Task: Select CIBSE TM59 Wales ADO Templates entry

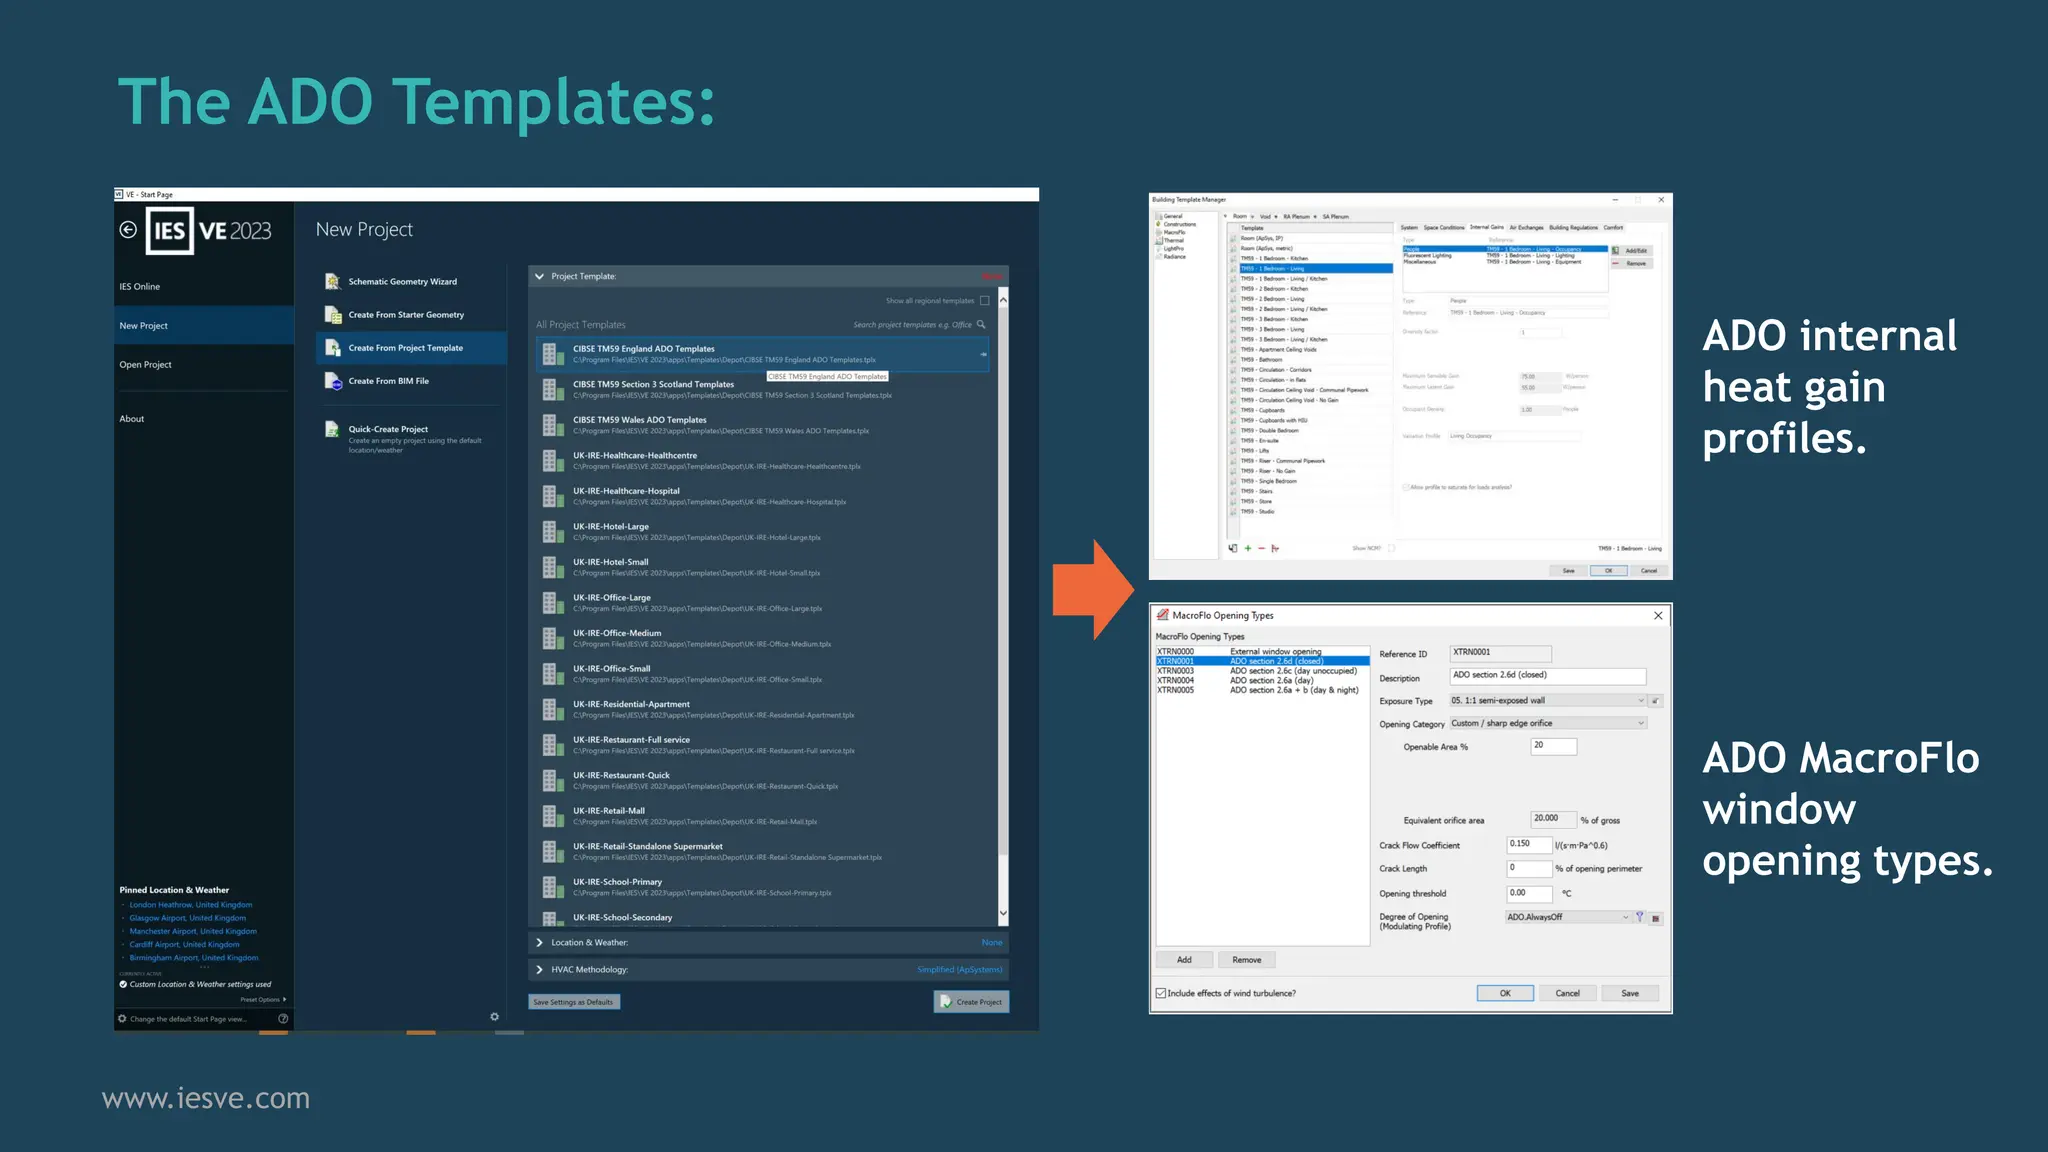Action: click(763, 425)
